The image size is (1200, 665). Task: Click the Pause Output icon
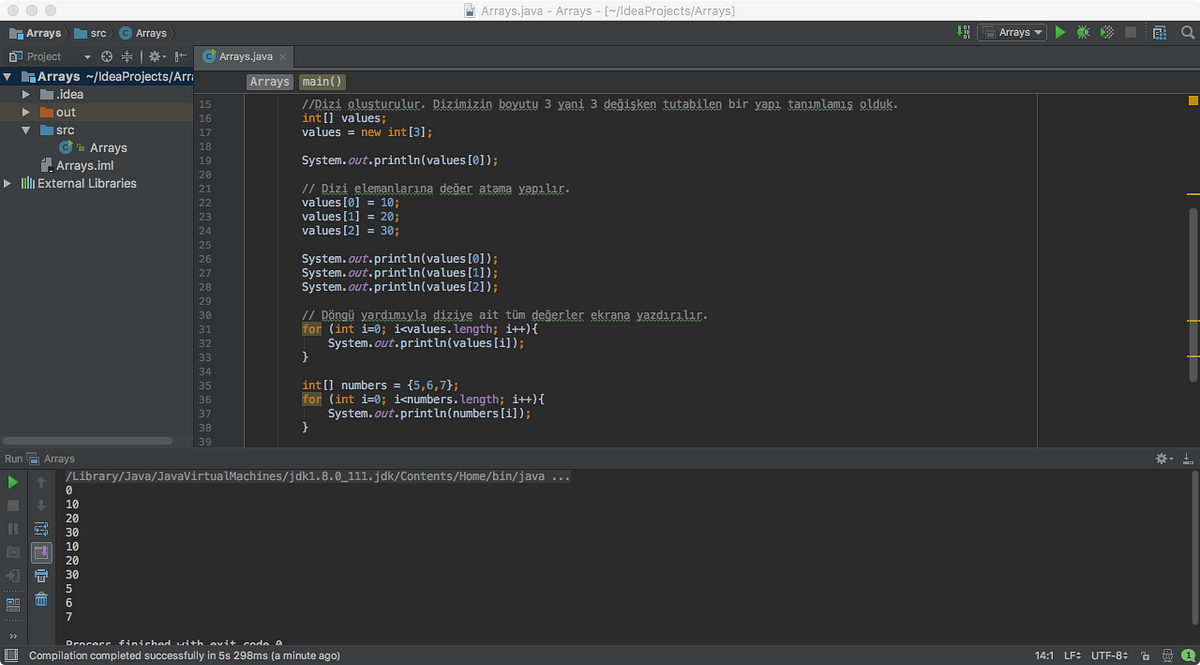pyautogui.click(x=13, y=528)
